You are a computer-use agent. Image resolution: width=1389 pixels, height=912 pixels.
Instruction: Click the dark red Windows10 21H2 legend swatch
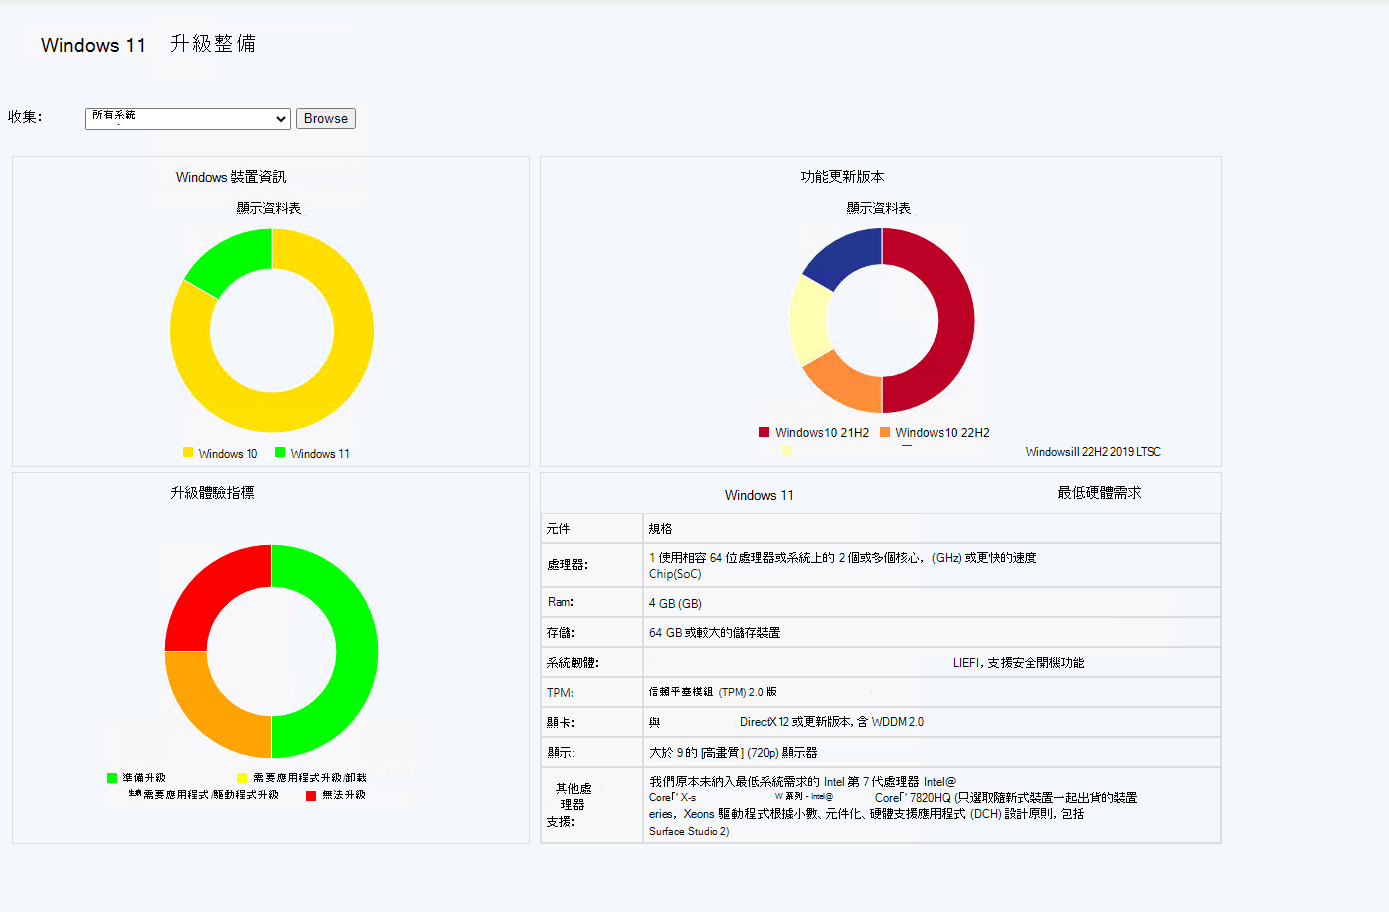764,432
